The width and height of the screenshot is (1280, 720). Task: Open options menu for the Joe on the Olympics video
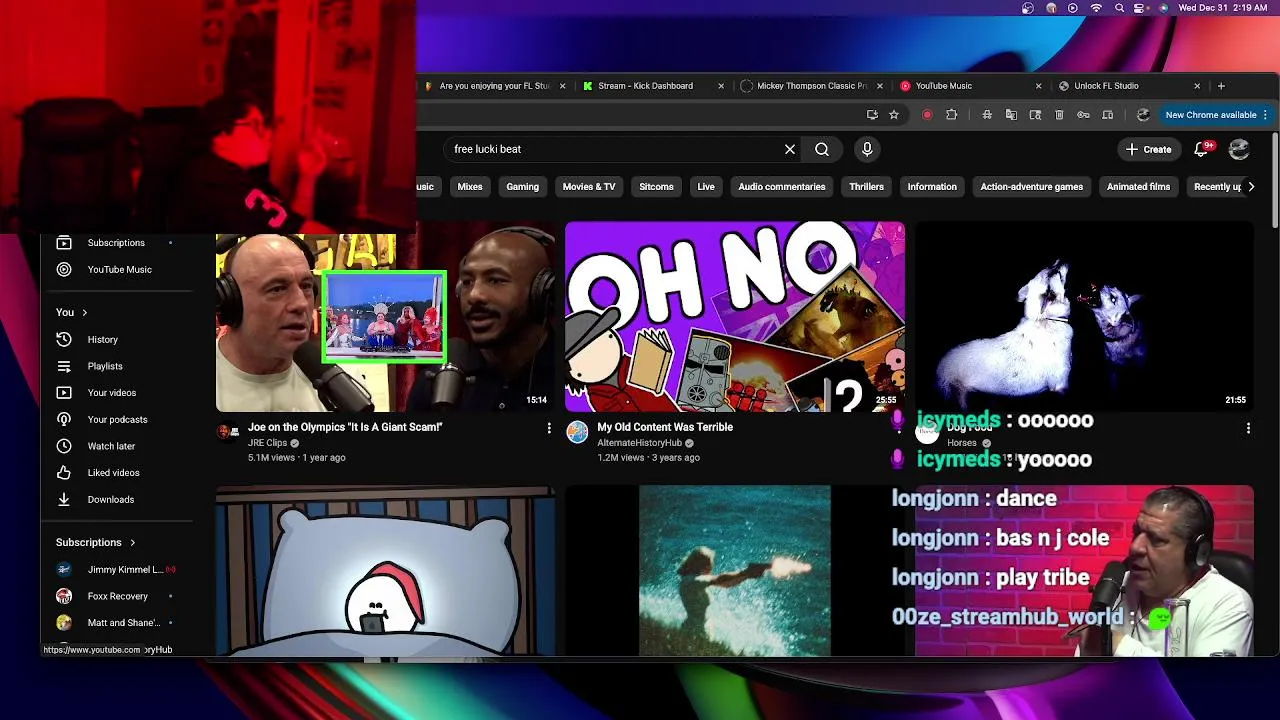[548, 428]
